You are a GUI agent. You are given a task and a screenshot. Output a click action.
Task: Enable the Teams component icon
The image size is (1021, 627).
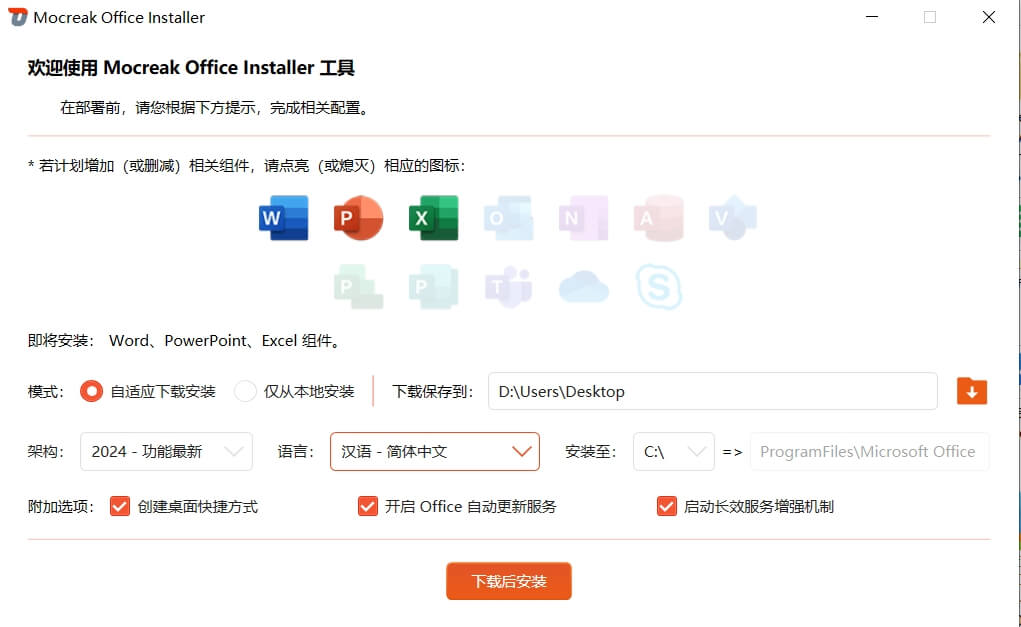point(509,286)
